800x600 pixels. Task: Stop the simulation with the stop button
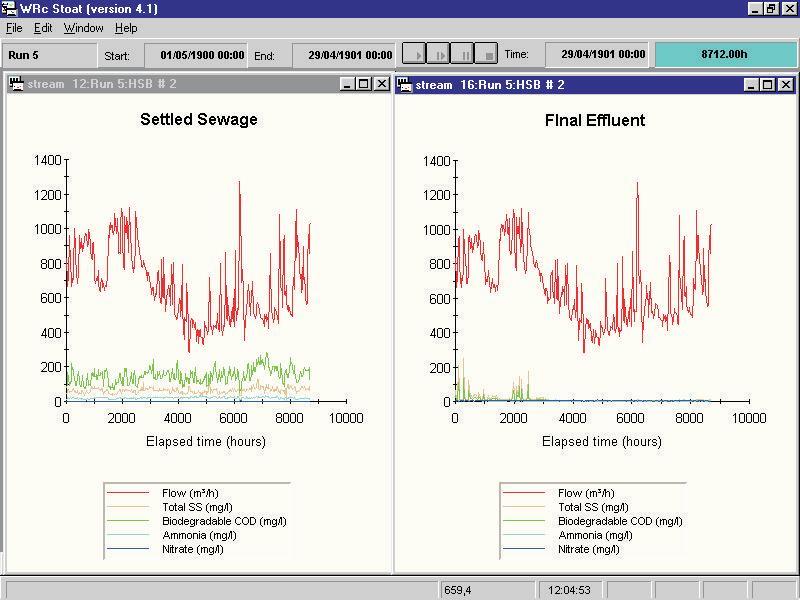(x=486, y=54)
